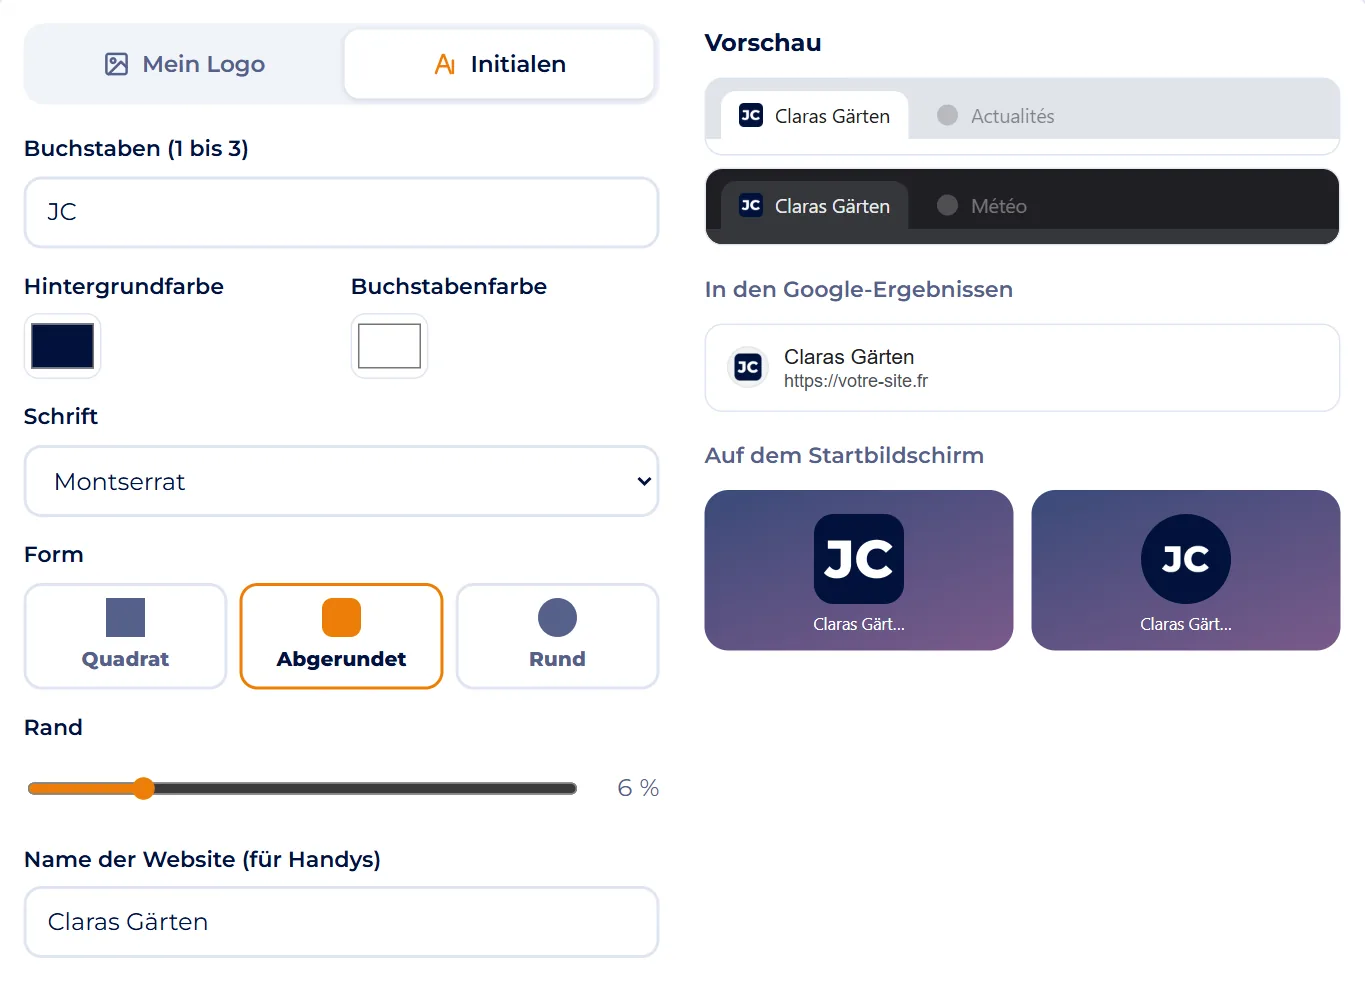This screenshot has height=981, width=1365.
Task: Select the Rund shape option
Action: [x=558, y=636]
